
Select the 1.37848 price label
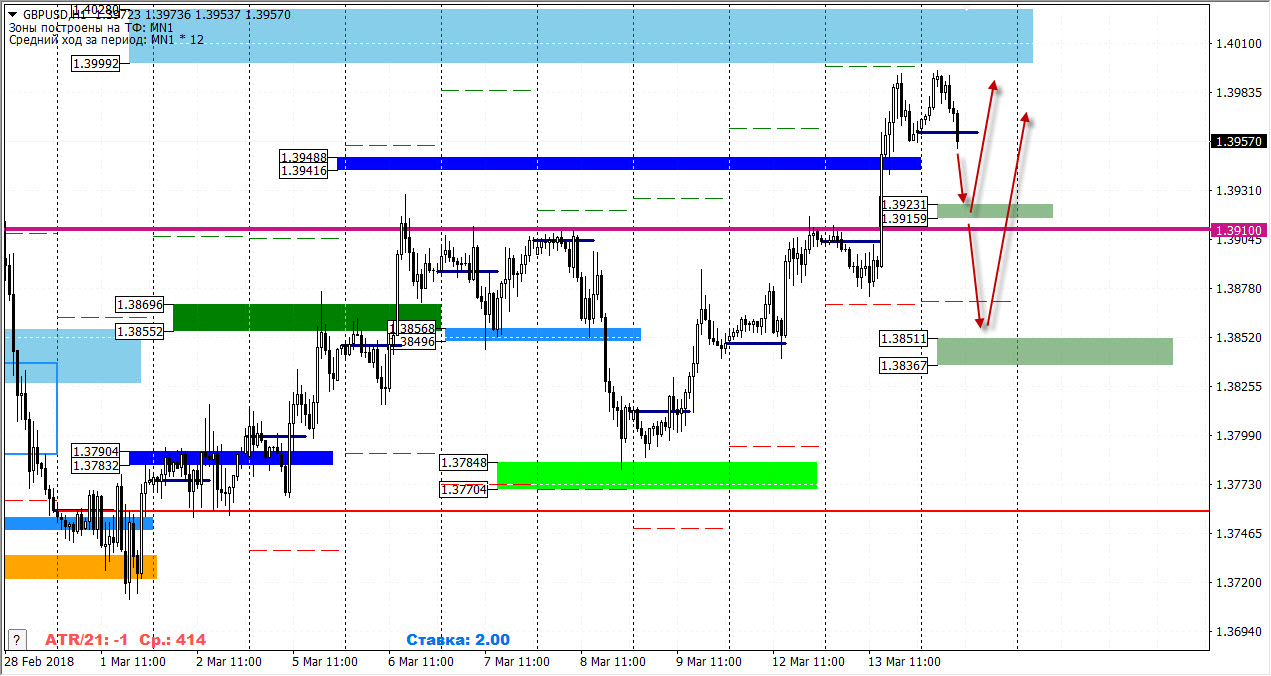[464, 463]
